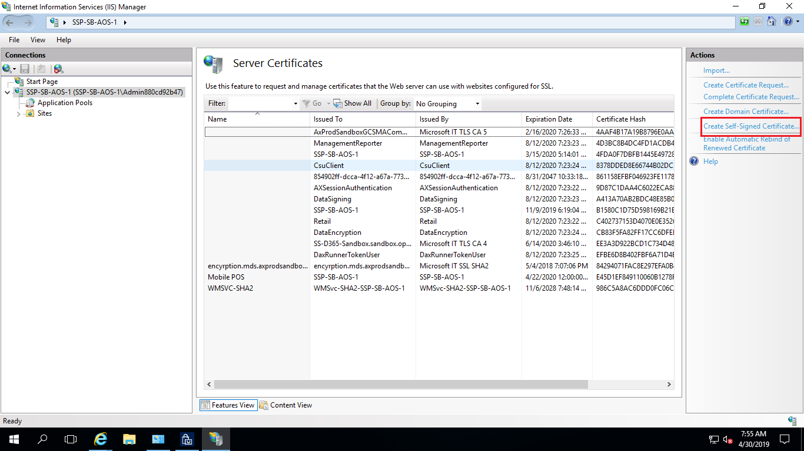Select the CsuClient certificate row
The height and width of the screenshot is (451, 804).
439,166
